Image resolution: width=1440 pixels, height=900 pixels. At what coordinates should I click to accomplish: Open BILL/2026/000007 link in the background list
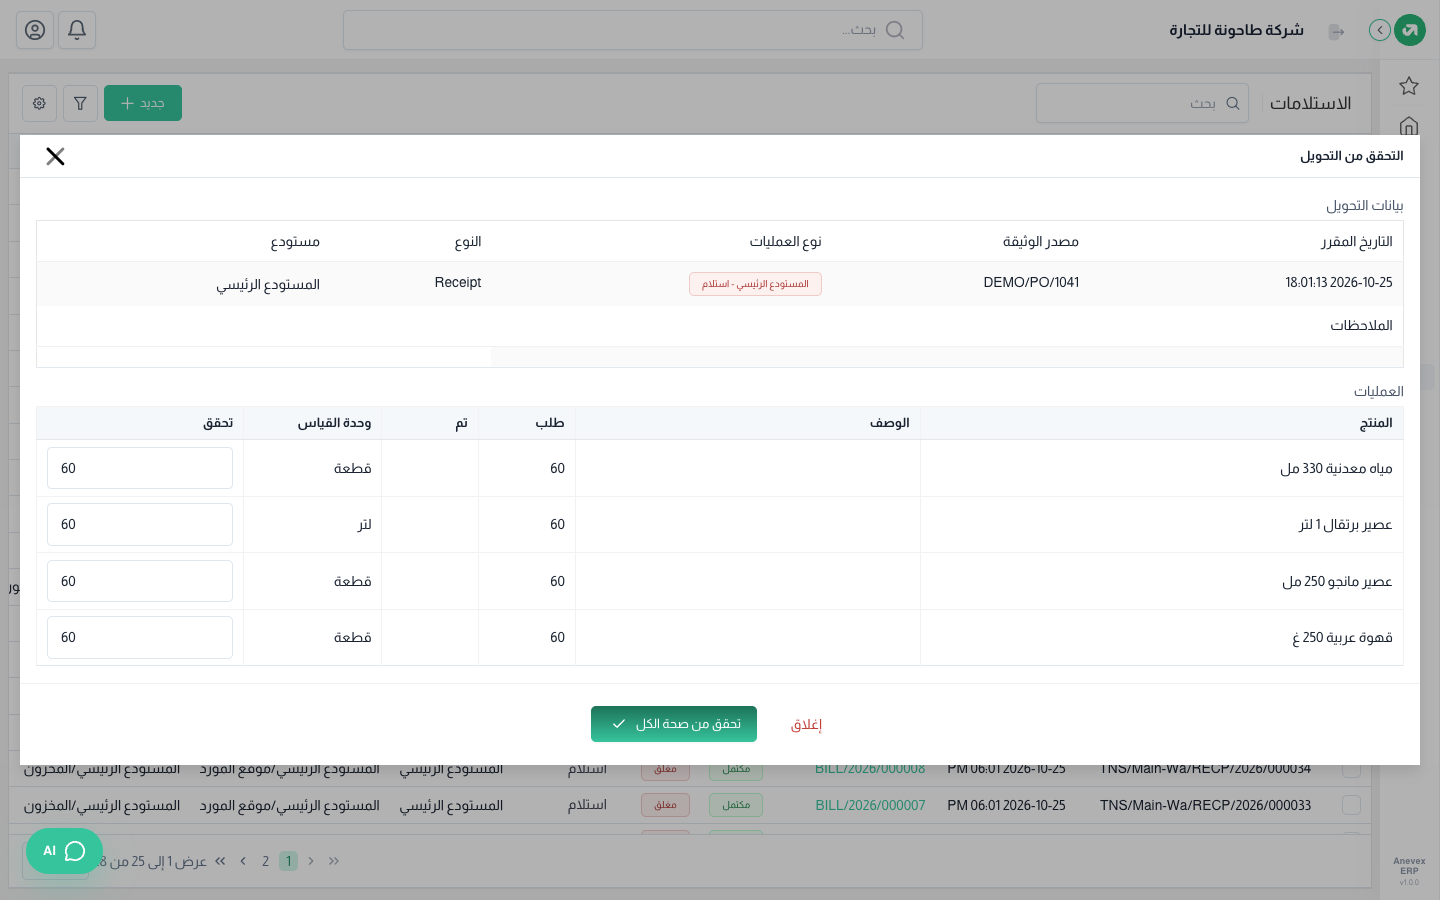pyautogui.click(x=870, y=805)
